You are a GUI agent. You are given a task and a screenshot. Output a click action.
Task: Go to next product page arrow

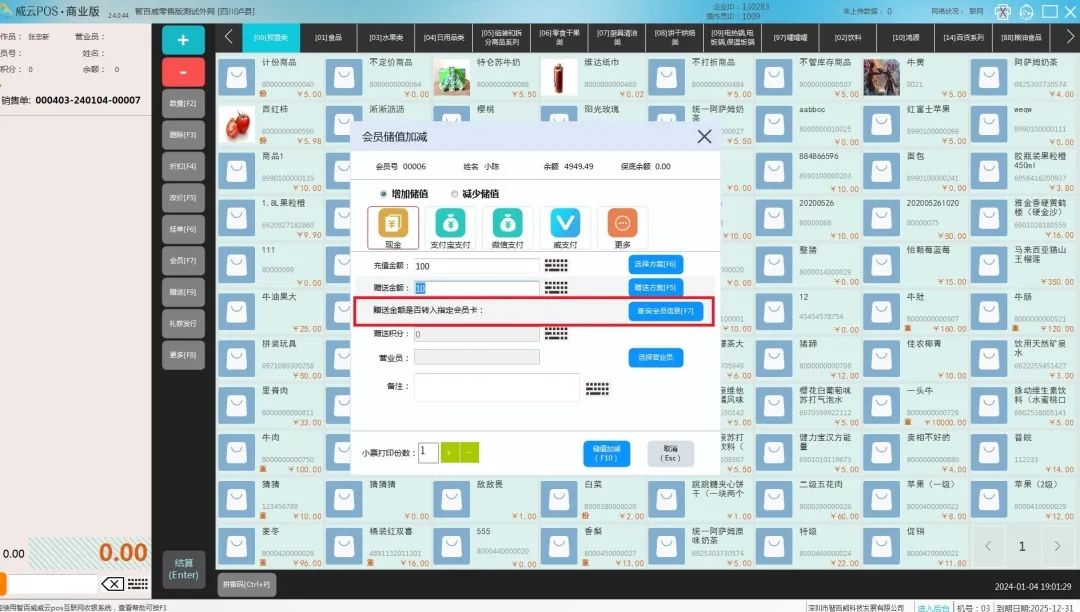1057,547
